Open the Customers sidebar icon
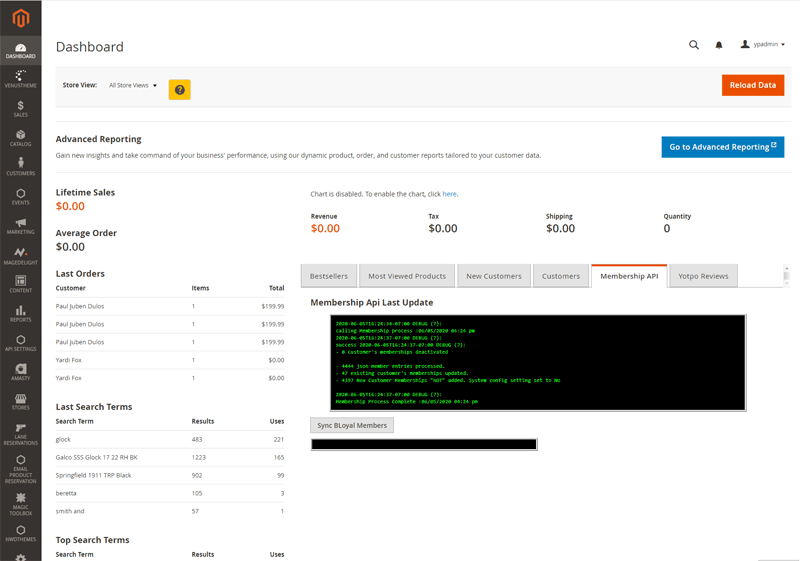 (20, 167)
